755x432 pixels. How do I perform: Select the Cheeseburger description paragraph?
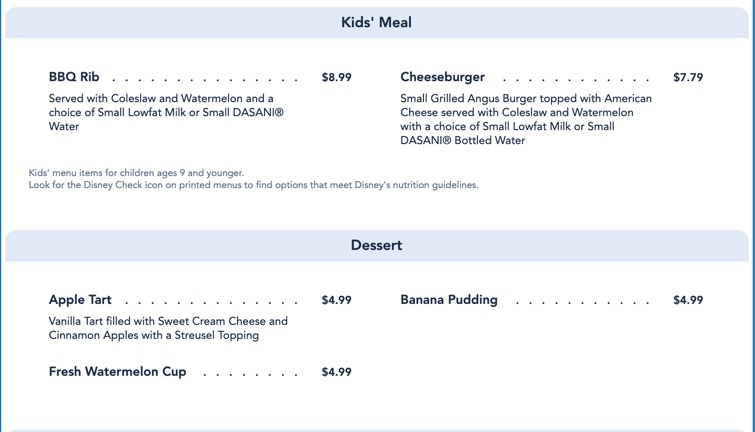coord(526,119)
